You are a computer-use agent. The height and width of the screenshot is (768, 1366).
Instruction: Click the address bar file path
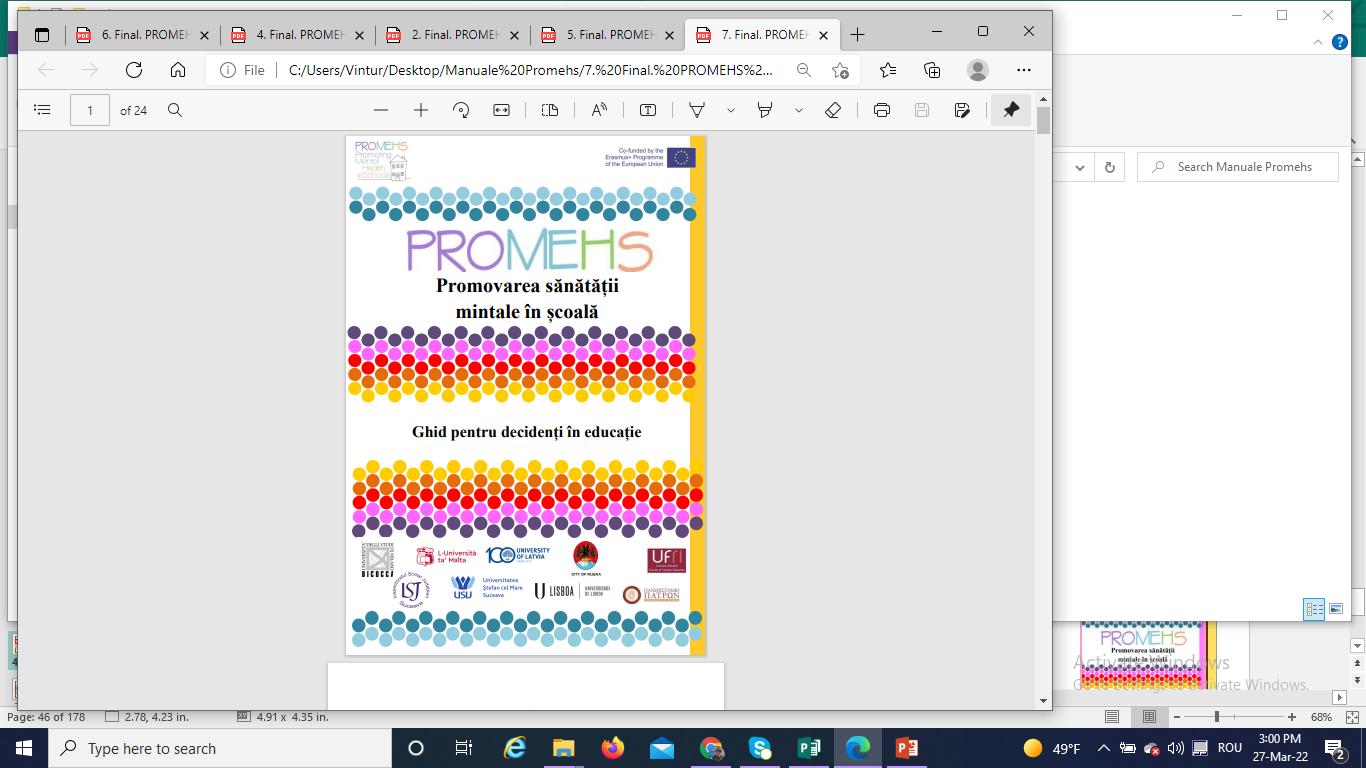(x=531, y=70)
